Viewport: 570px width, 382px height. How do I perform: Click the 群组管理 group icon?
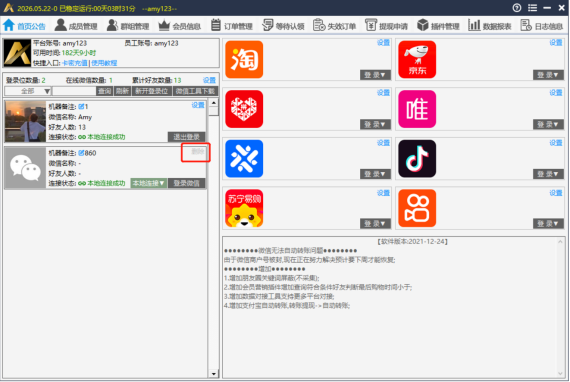(112, 25)
